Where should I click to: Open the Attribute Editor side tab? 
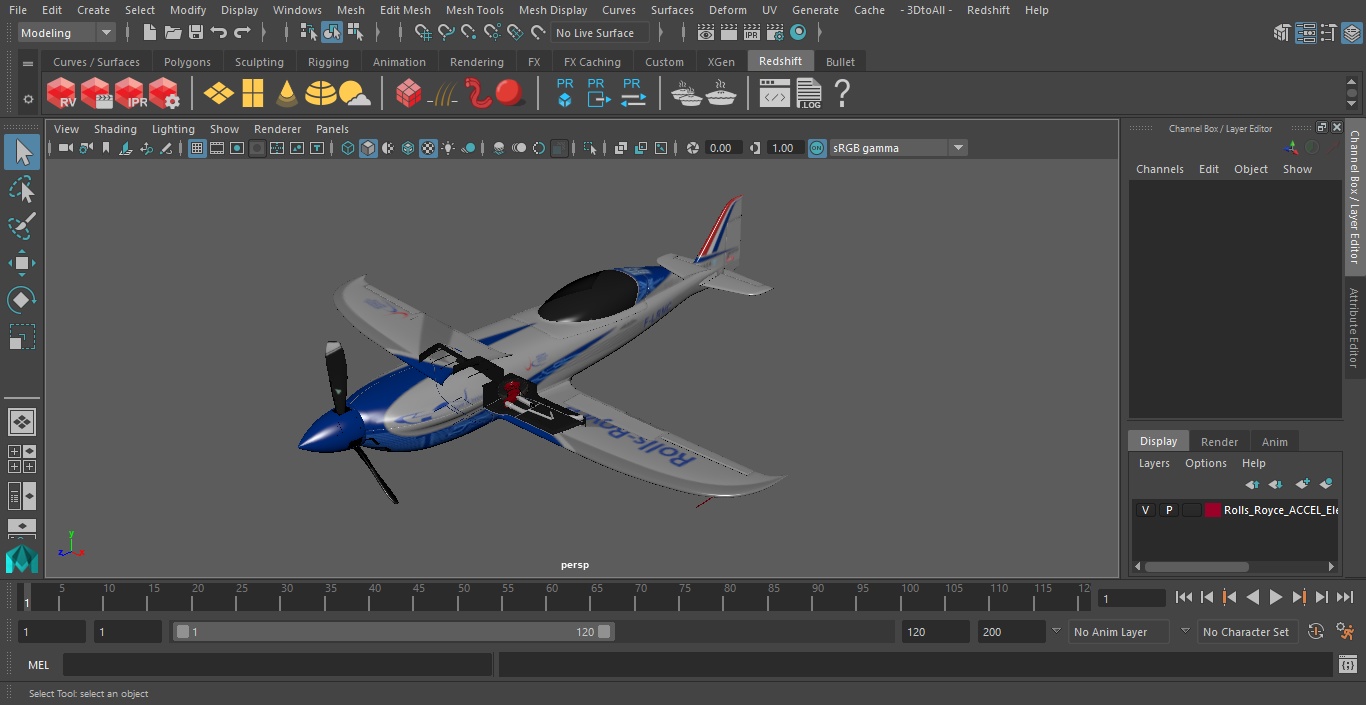tap(1354, 328)
